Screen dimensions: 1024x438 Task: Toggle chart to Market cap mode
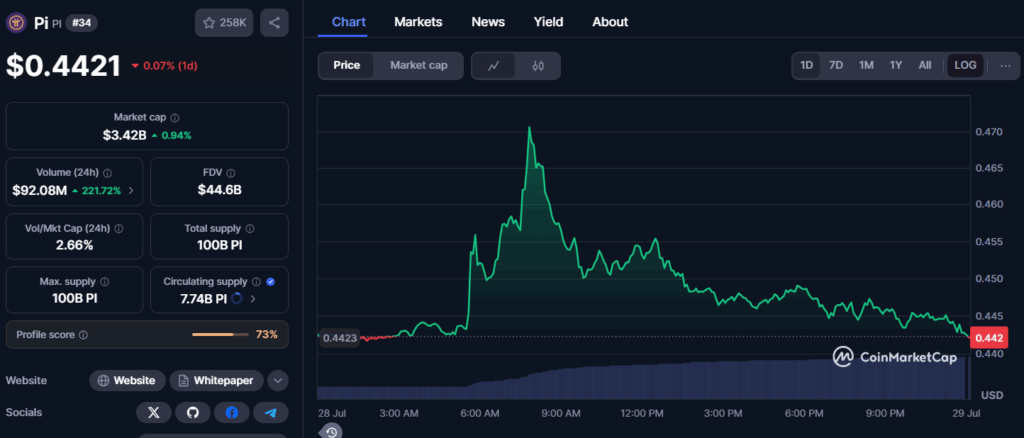(419, 65)
